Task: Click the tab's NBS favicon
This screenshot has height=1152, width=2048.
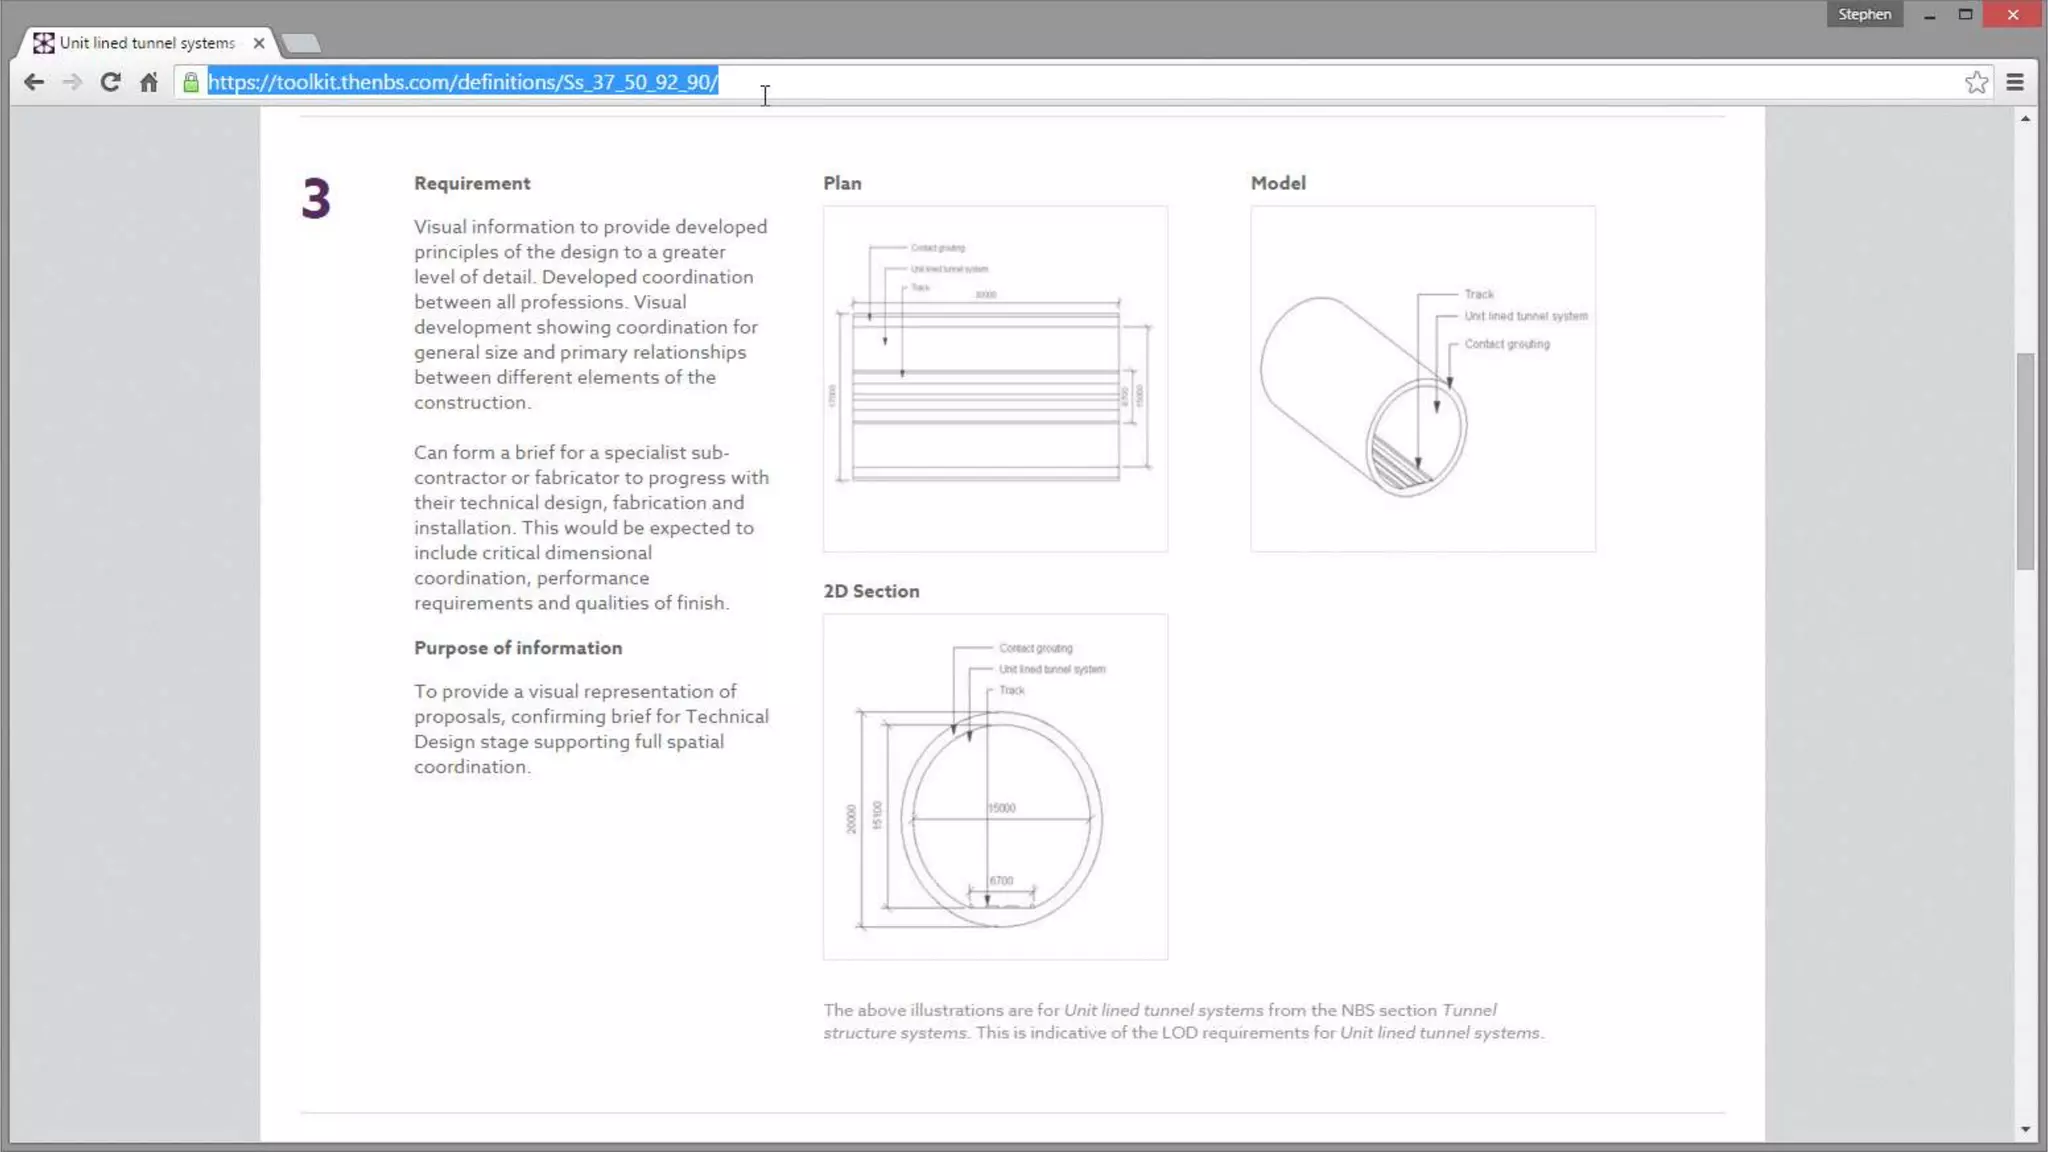Action: [x=44, y=43]
